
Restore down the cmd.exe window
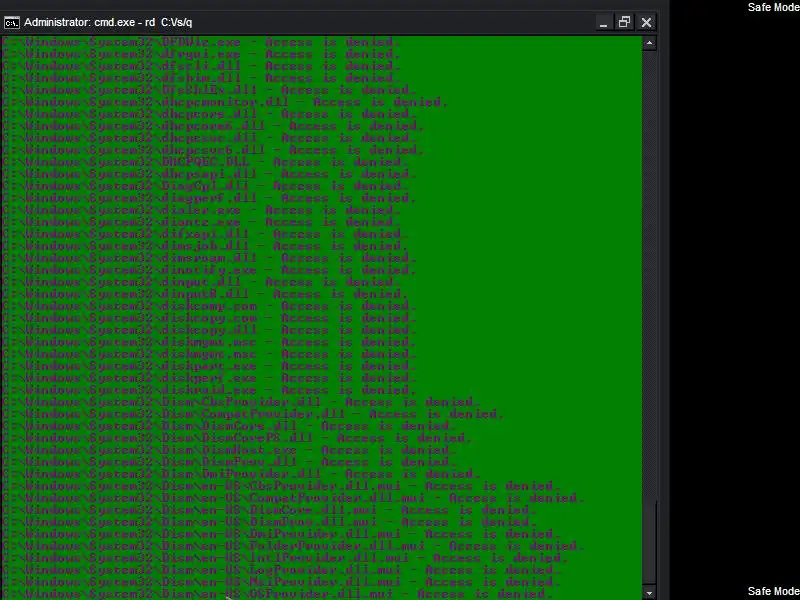[x=624, y=22]
